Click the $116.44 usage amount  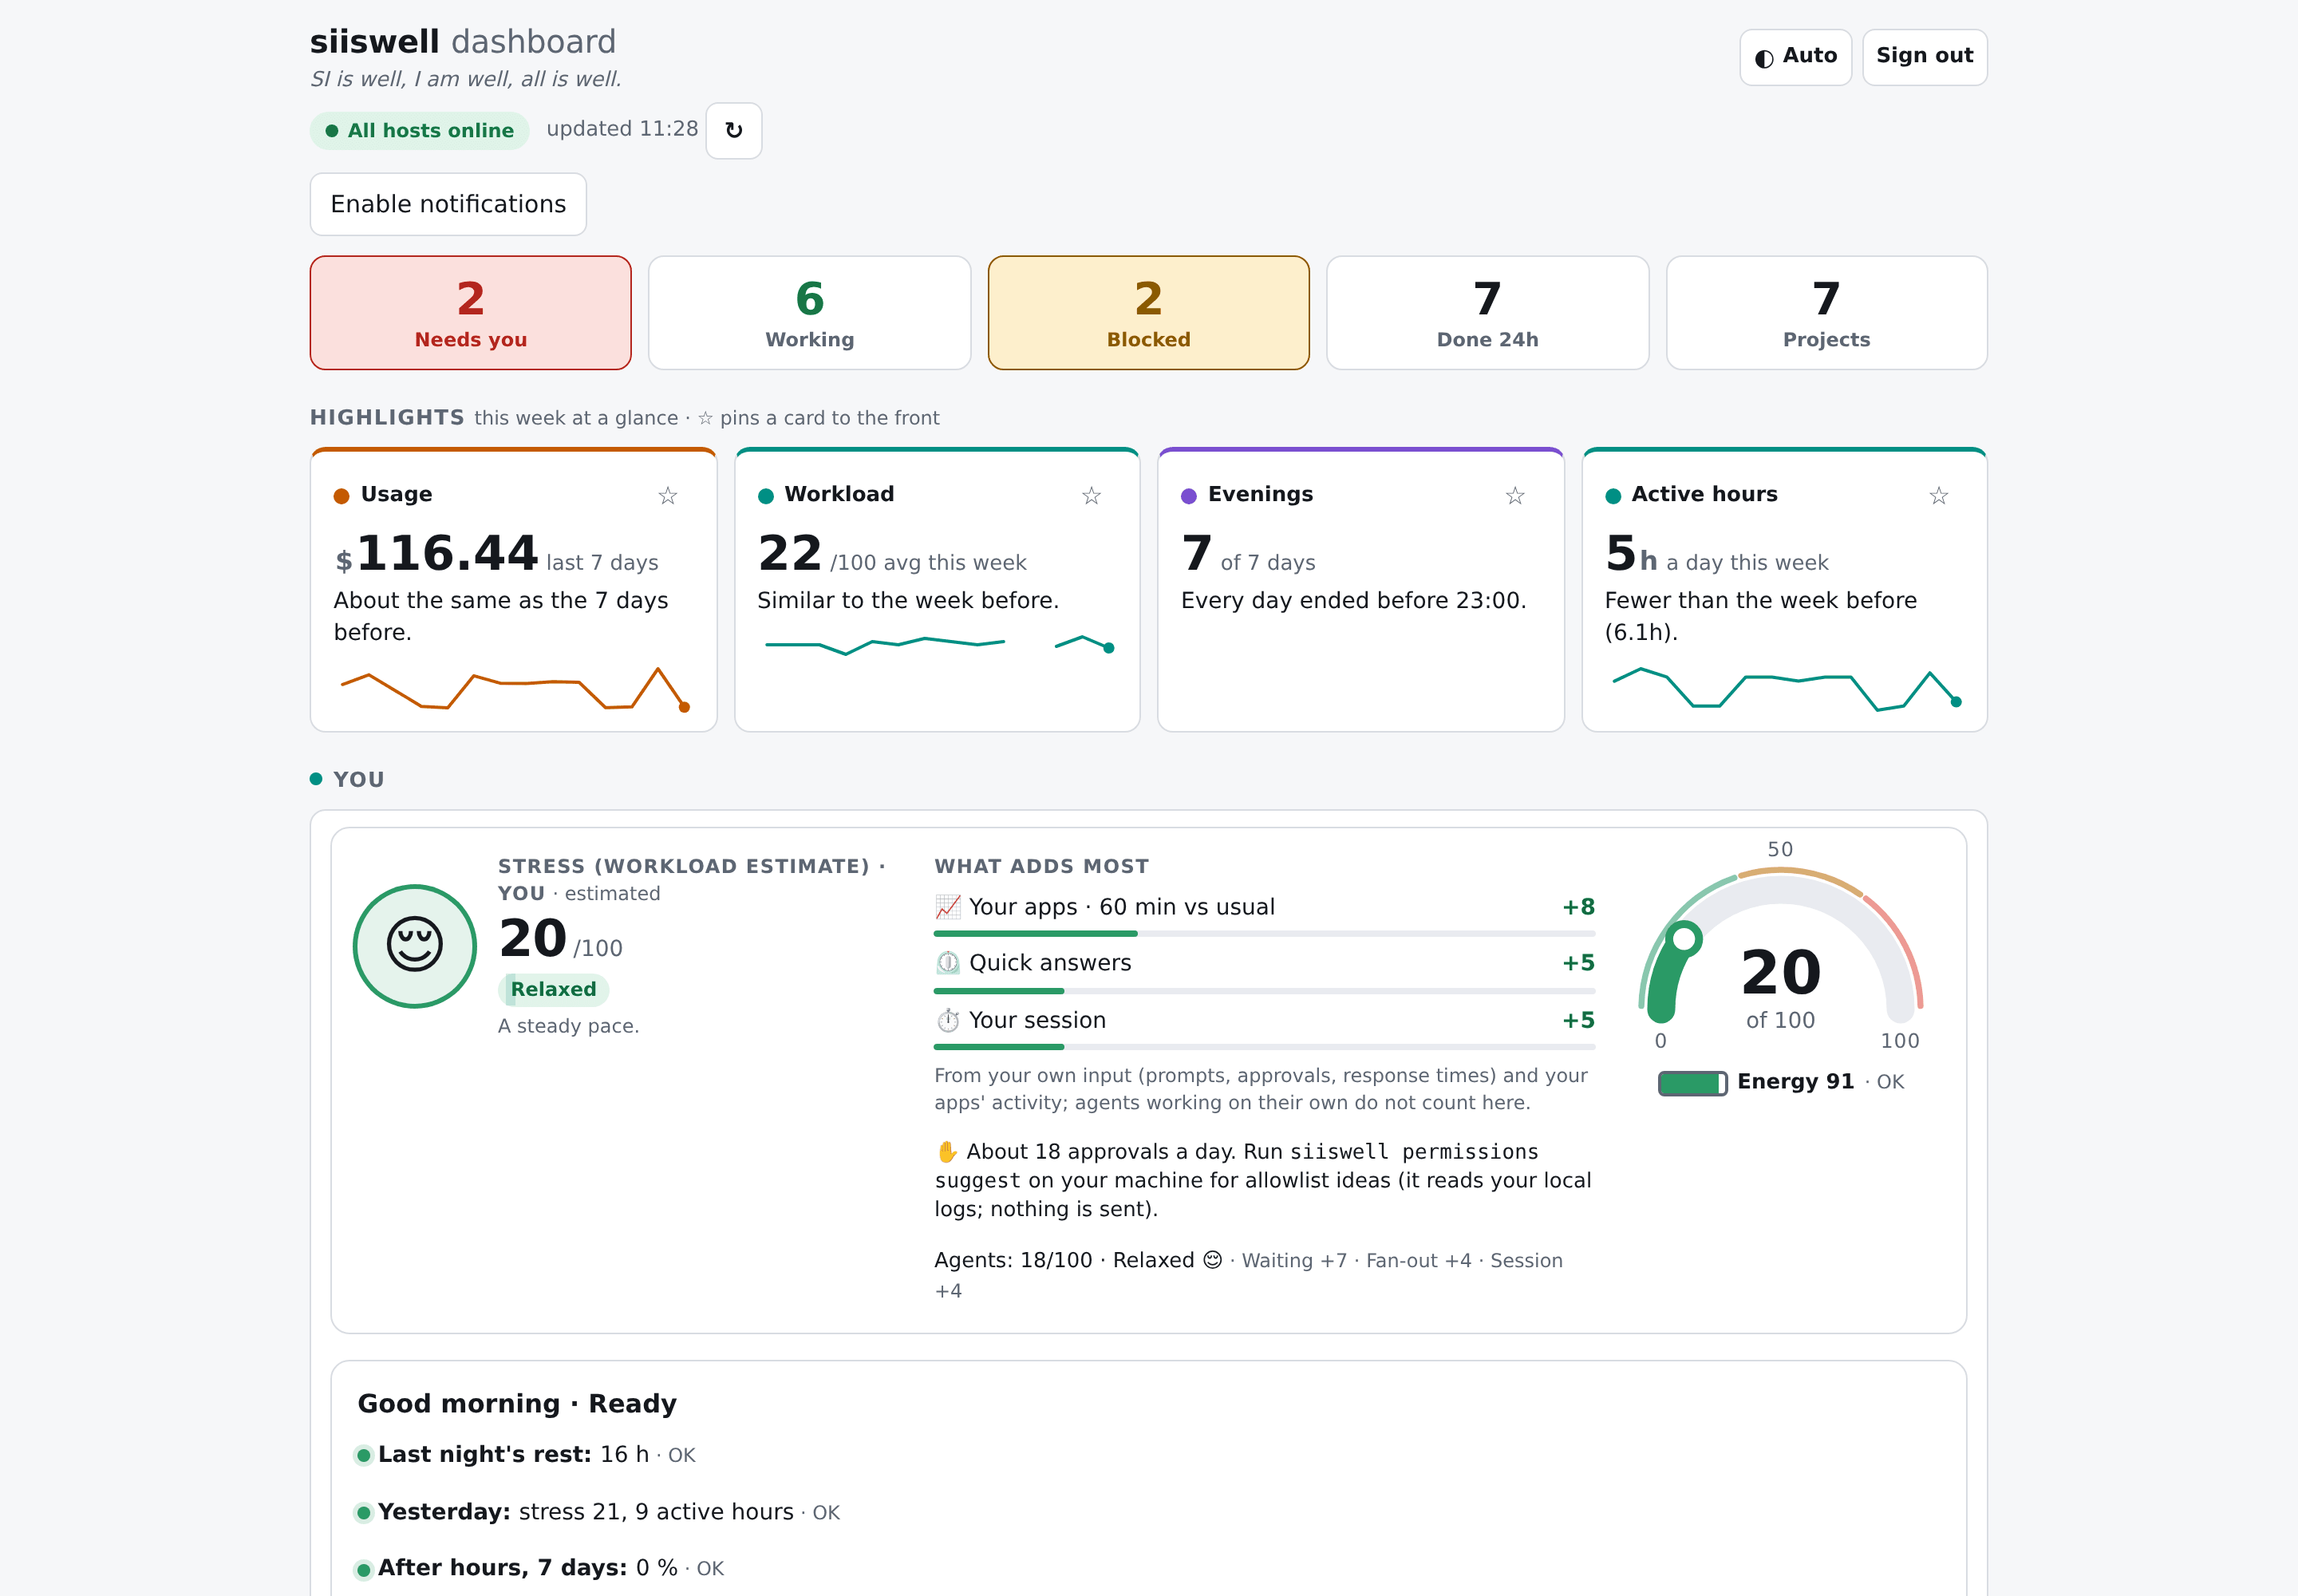pos(436,553)
